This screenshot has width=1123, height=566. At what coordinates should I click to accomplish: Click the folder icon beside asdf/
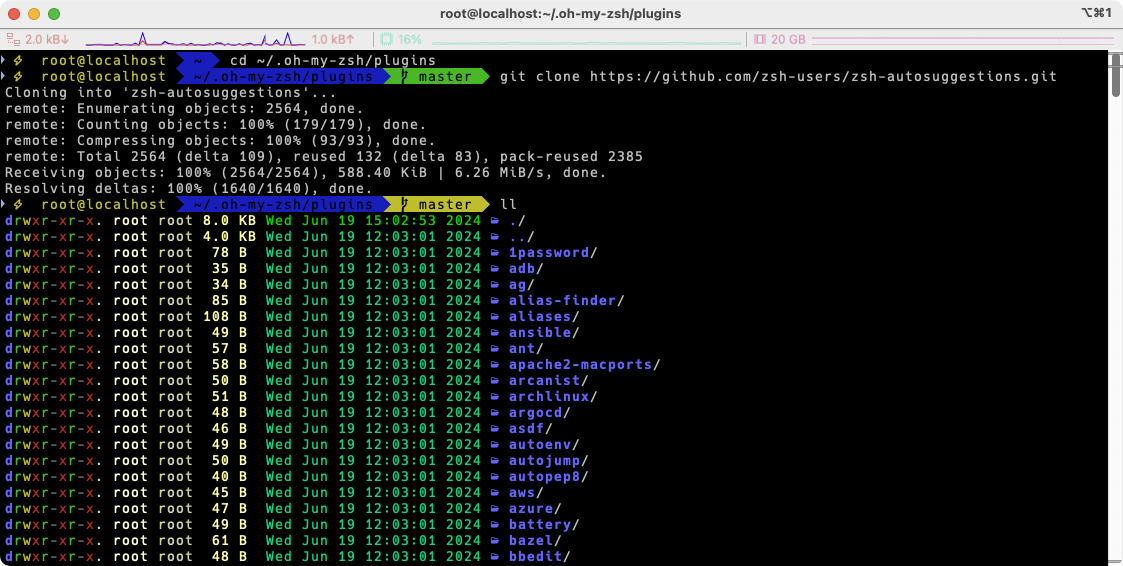coord(495,428)
